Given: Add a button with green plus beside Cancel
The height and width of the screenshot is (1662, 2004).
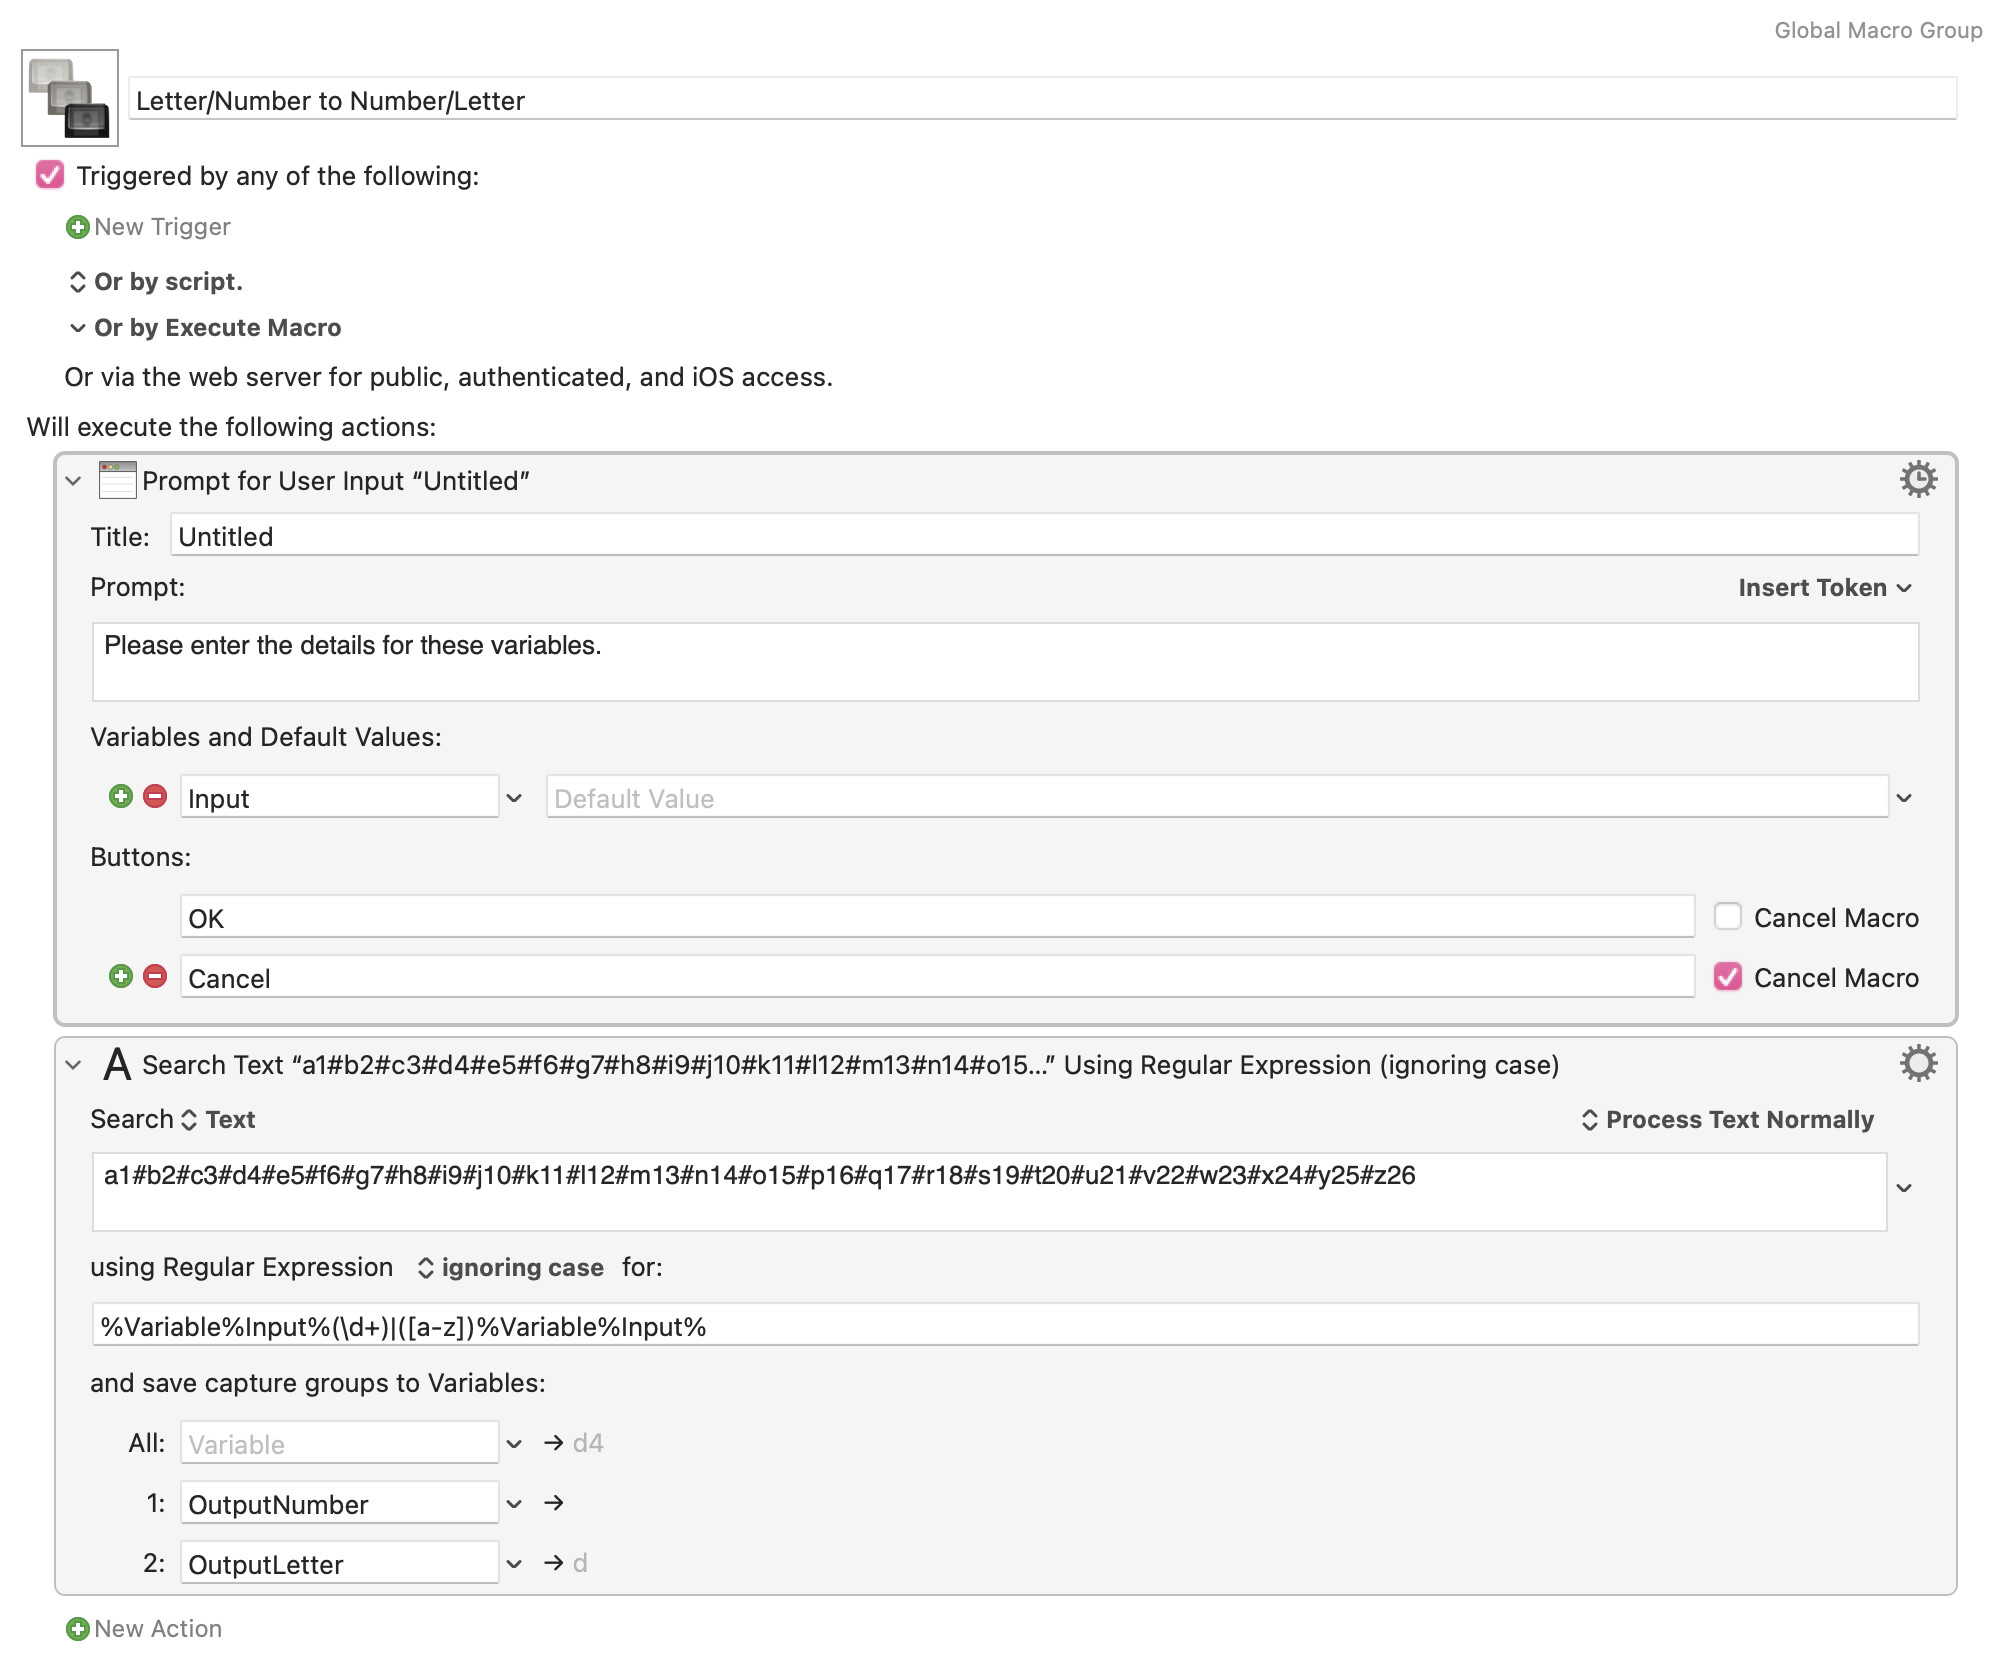Looking at the screenshot, I should [x=121, y=976].
